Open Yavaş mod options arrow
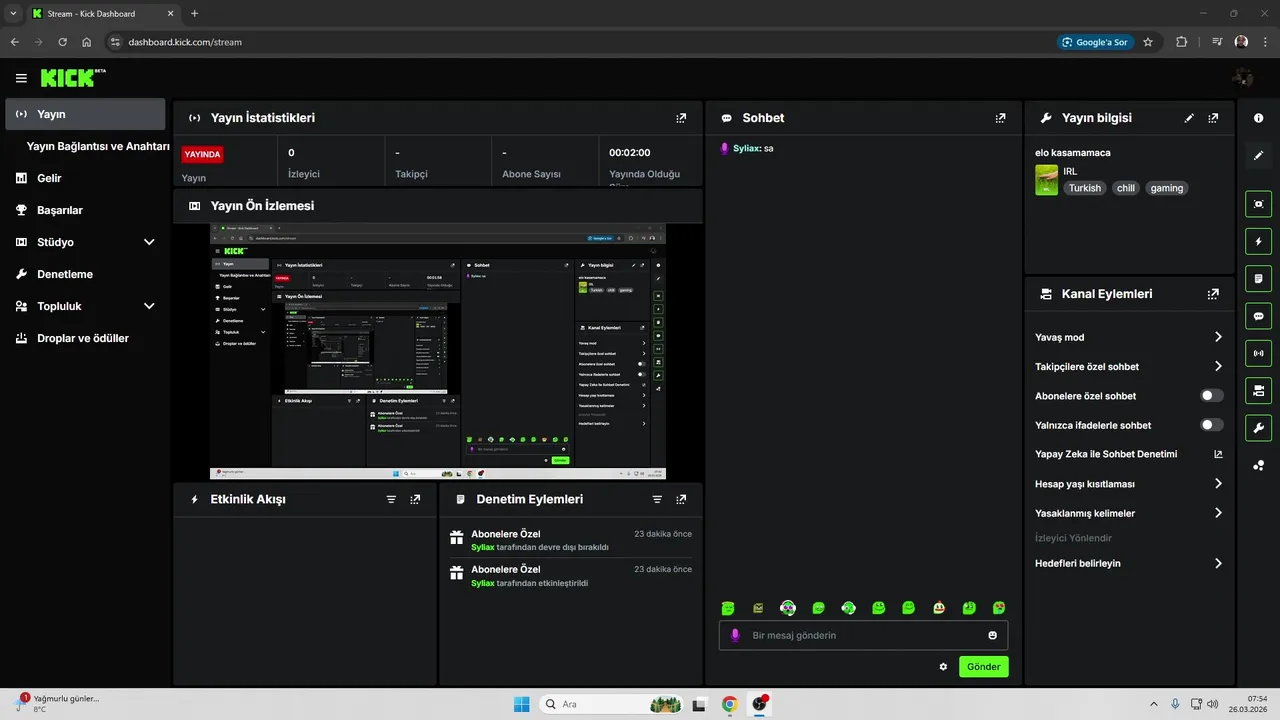Screen dimensions: 1280x720 point(1218,337)
